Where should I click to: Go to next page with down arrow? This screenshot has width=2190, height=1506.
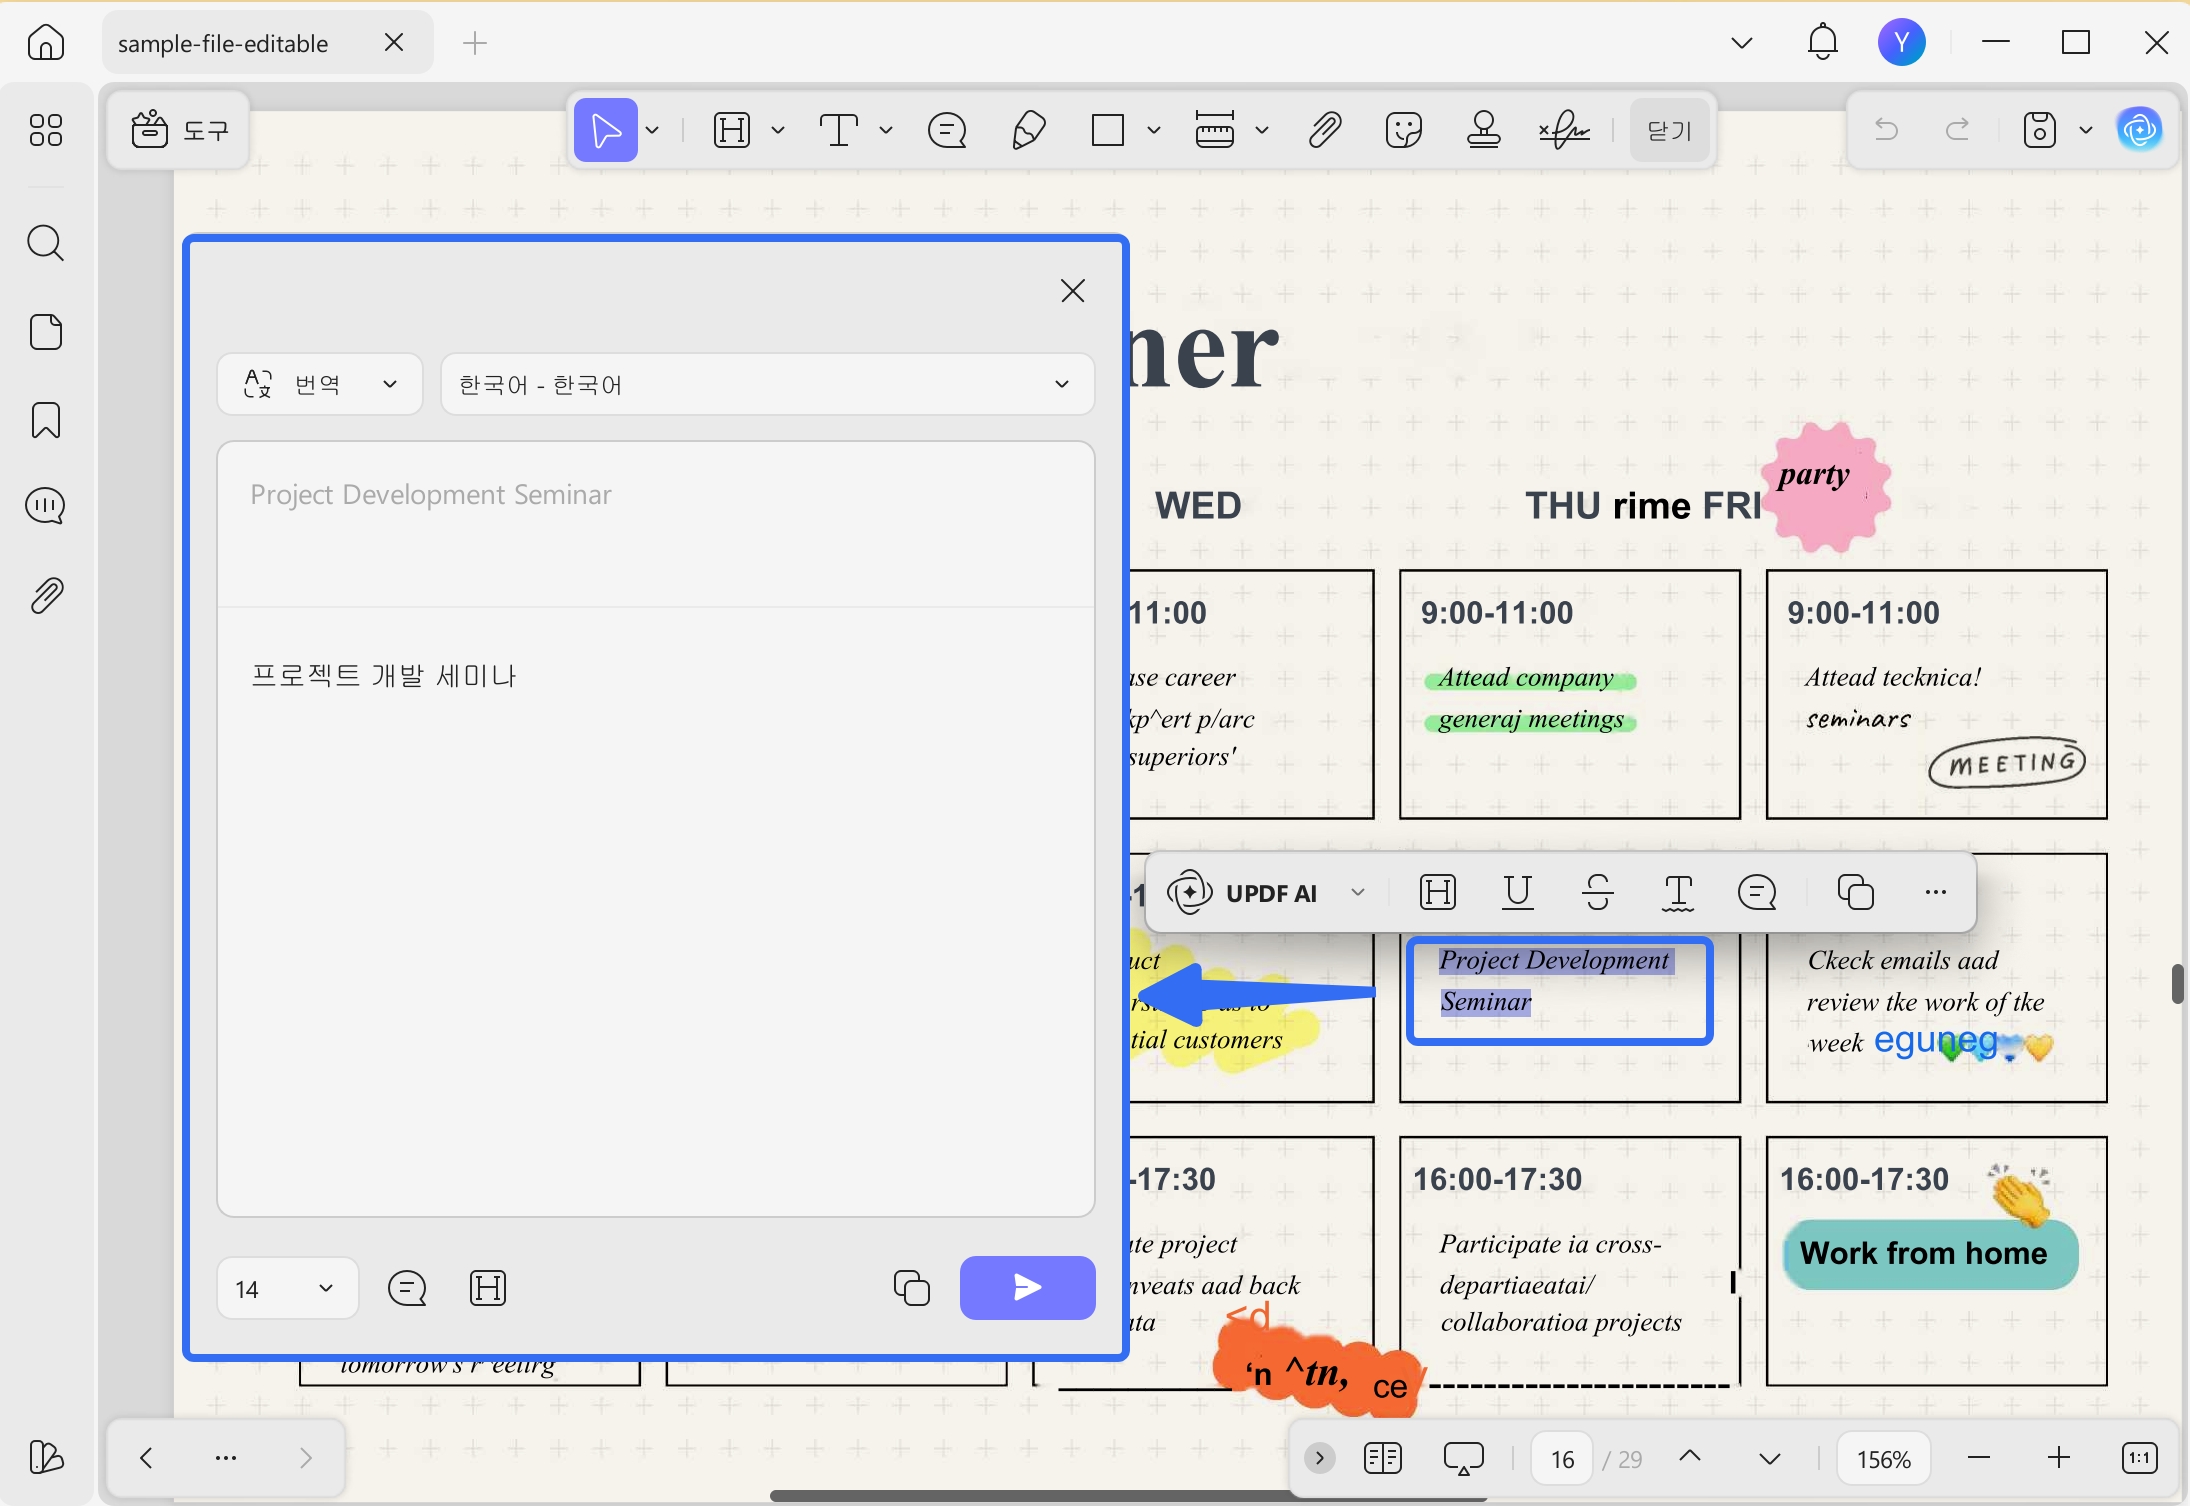click(x=1770, y=1459)
